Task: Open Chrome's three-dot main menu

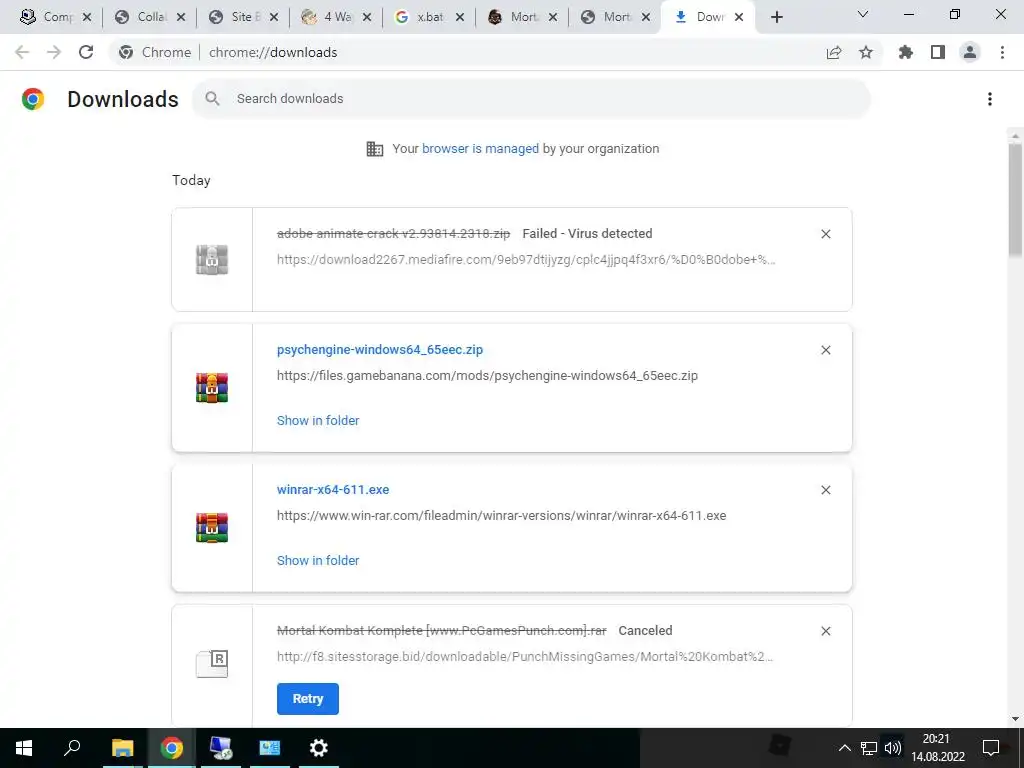Action: click(x=1002, y=52)
